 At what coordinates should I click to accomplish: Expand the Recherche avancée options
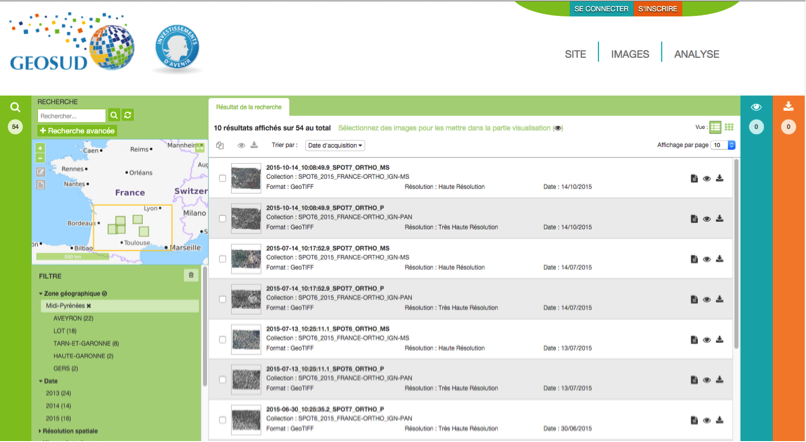[x=77, y=131]
